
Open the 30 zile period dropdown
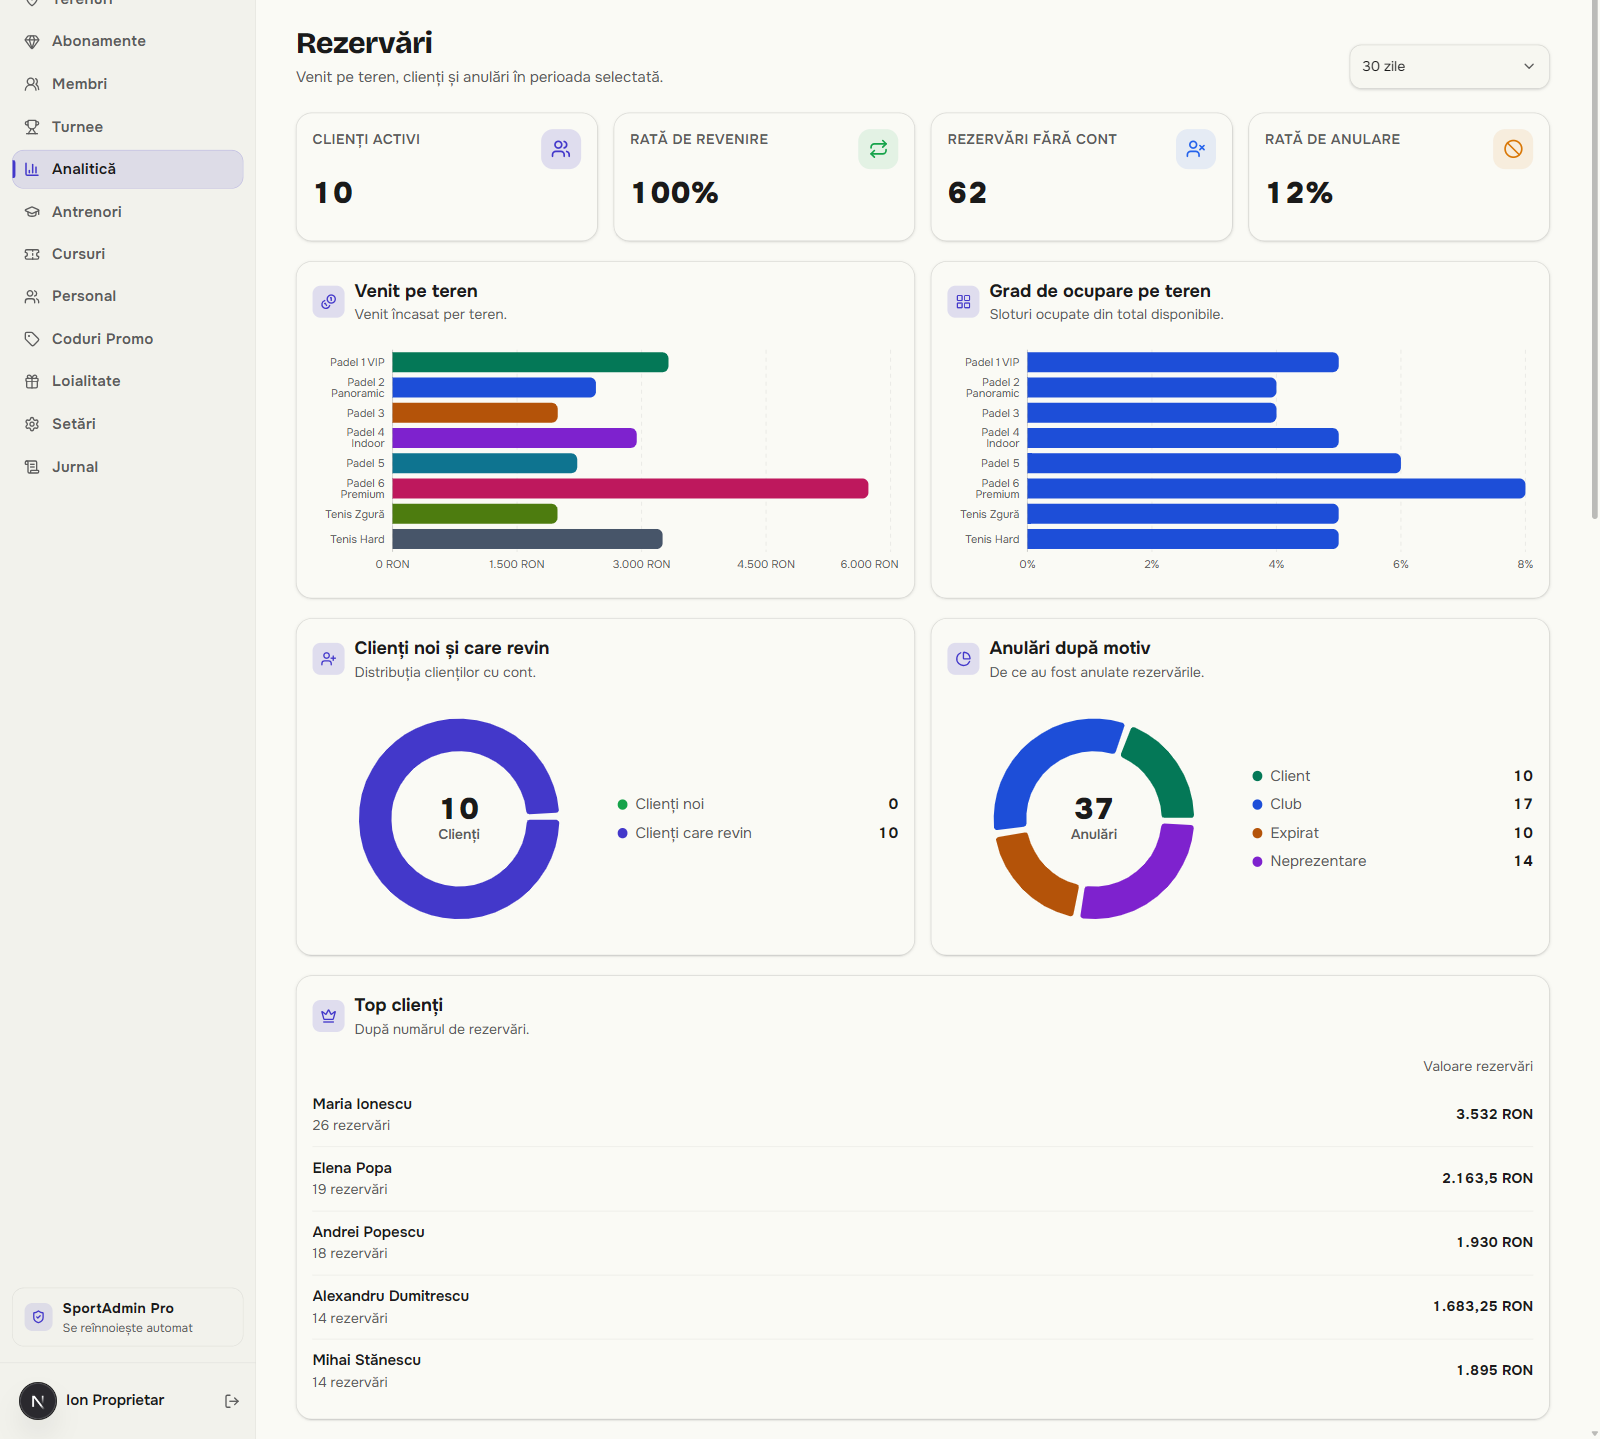(1449, 66)
